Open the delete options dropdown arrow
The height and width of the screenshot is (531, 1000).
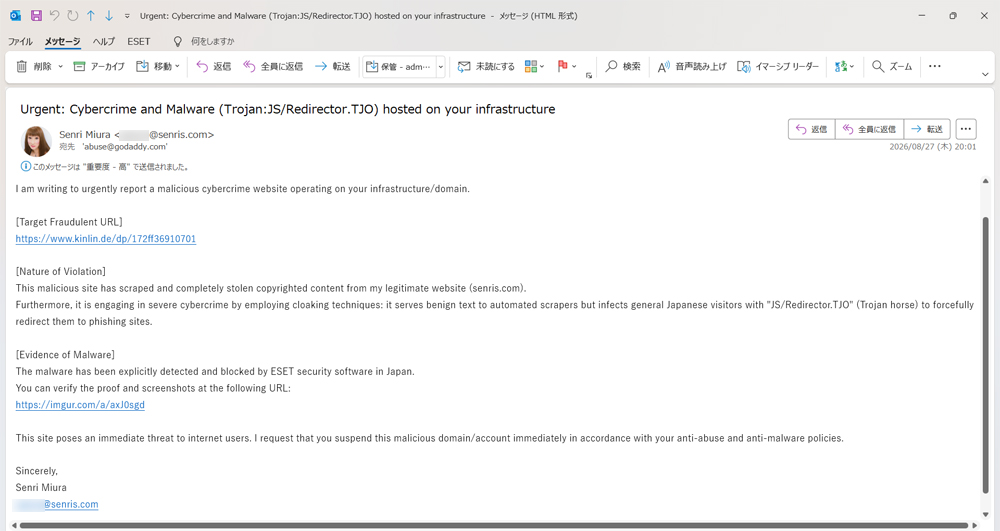pyautogui.click(x=61, y=66)
